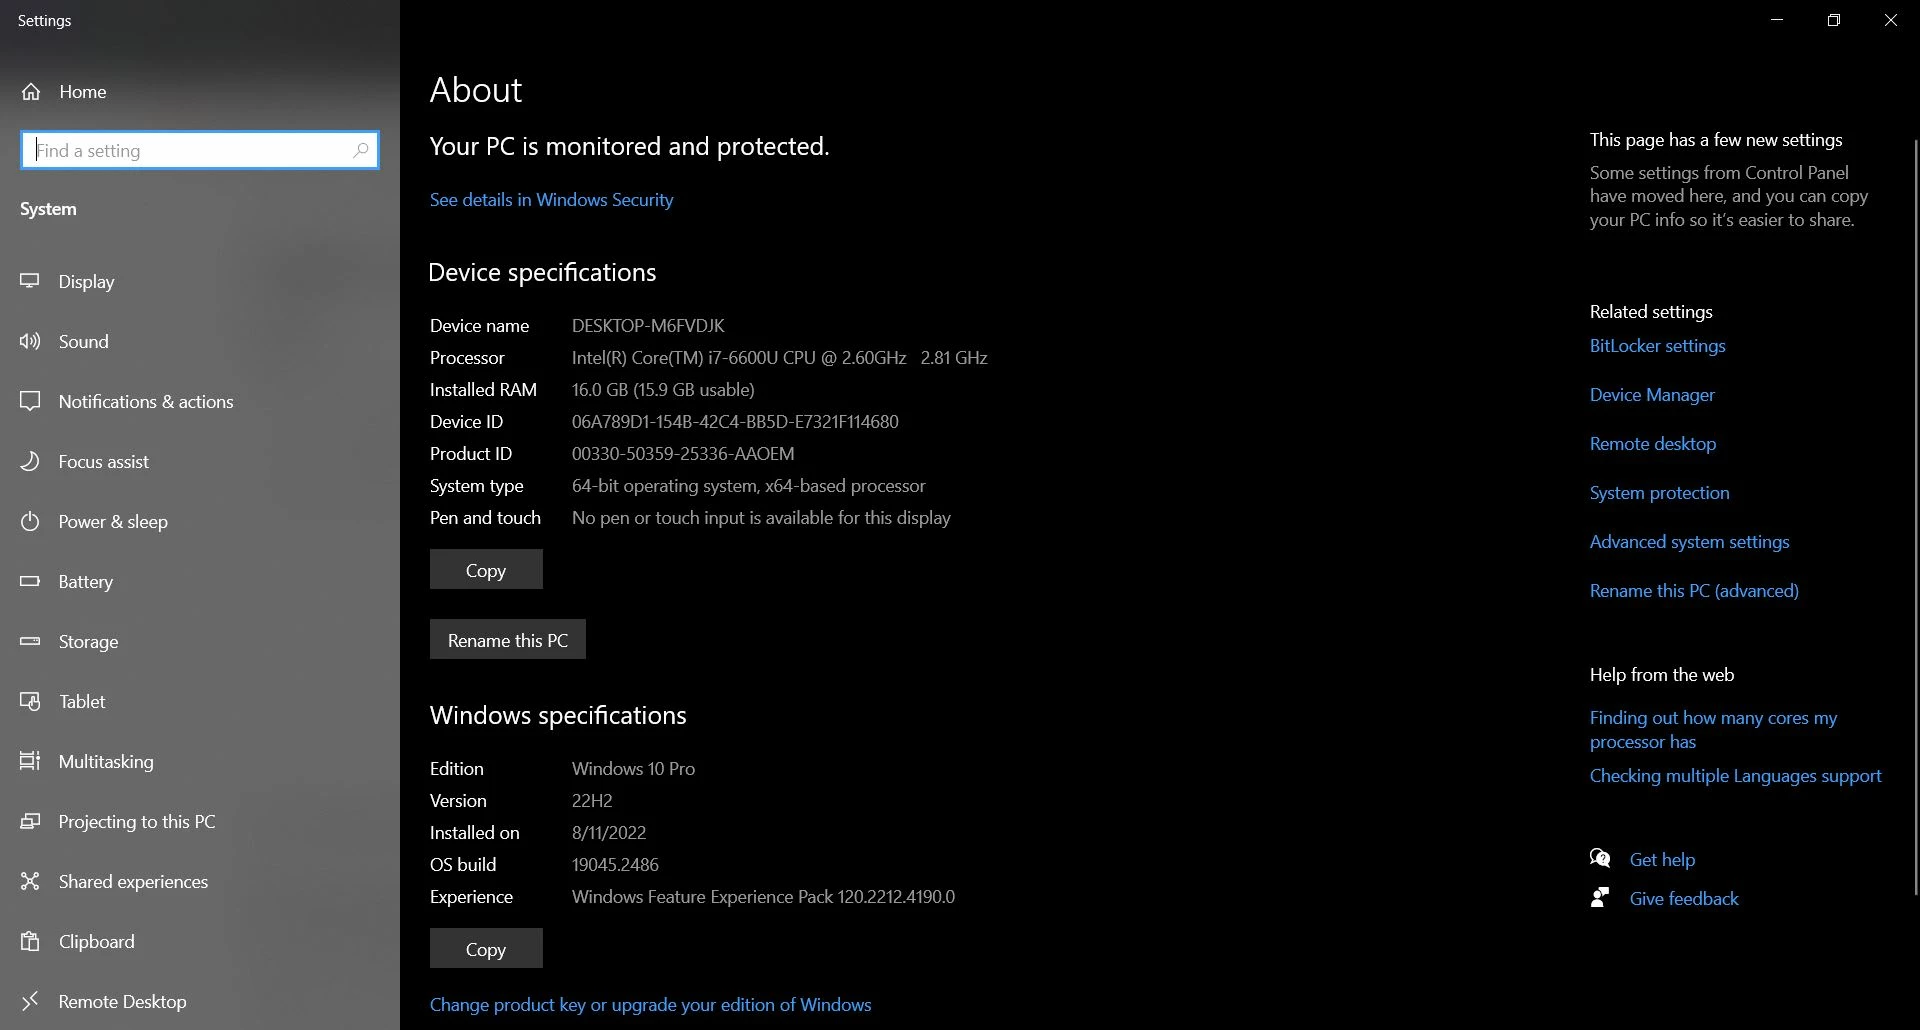Focus the Find a setting search box

200,150
